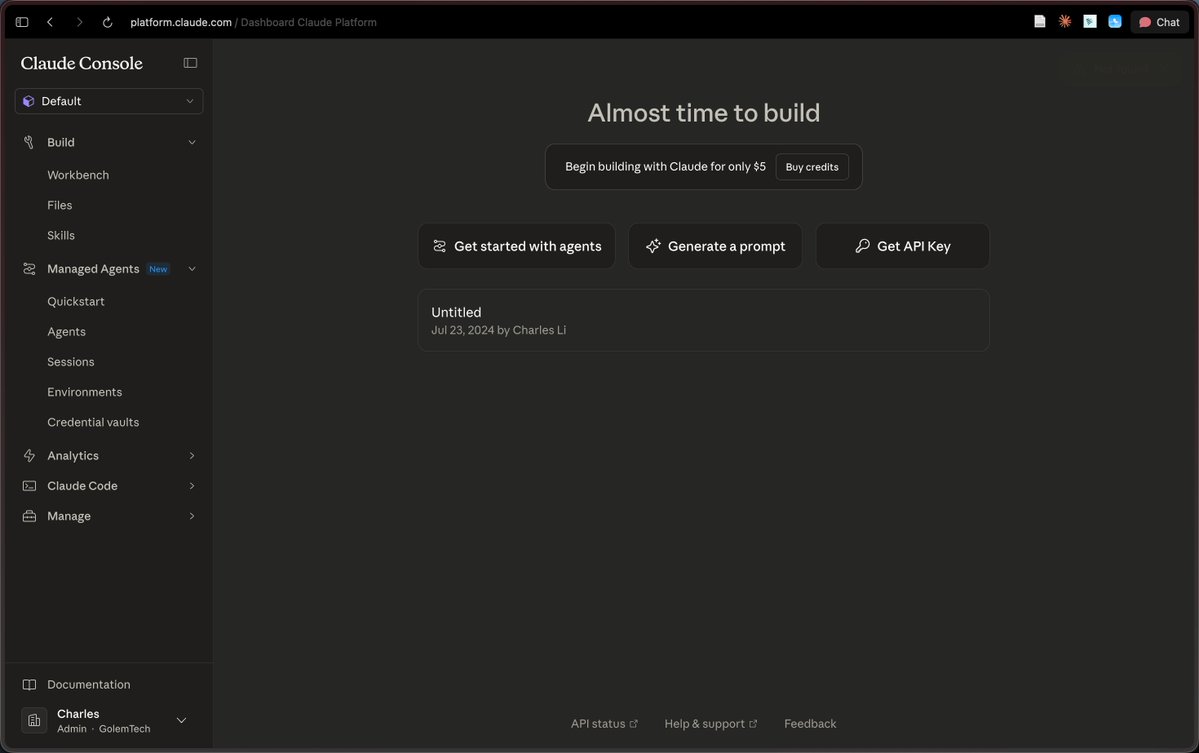Expand the Analytics section chevron

[x=192, y=456]
